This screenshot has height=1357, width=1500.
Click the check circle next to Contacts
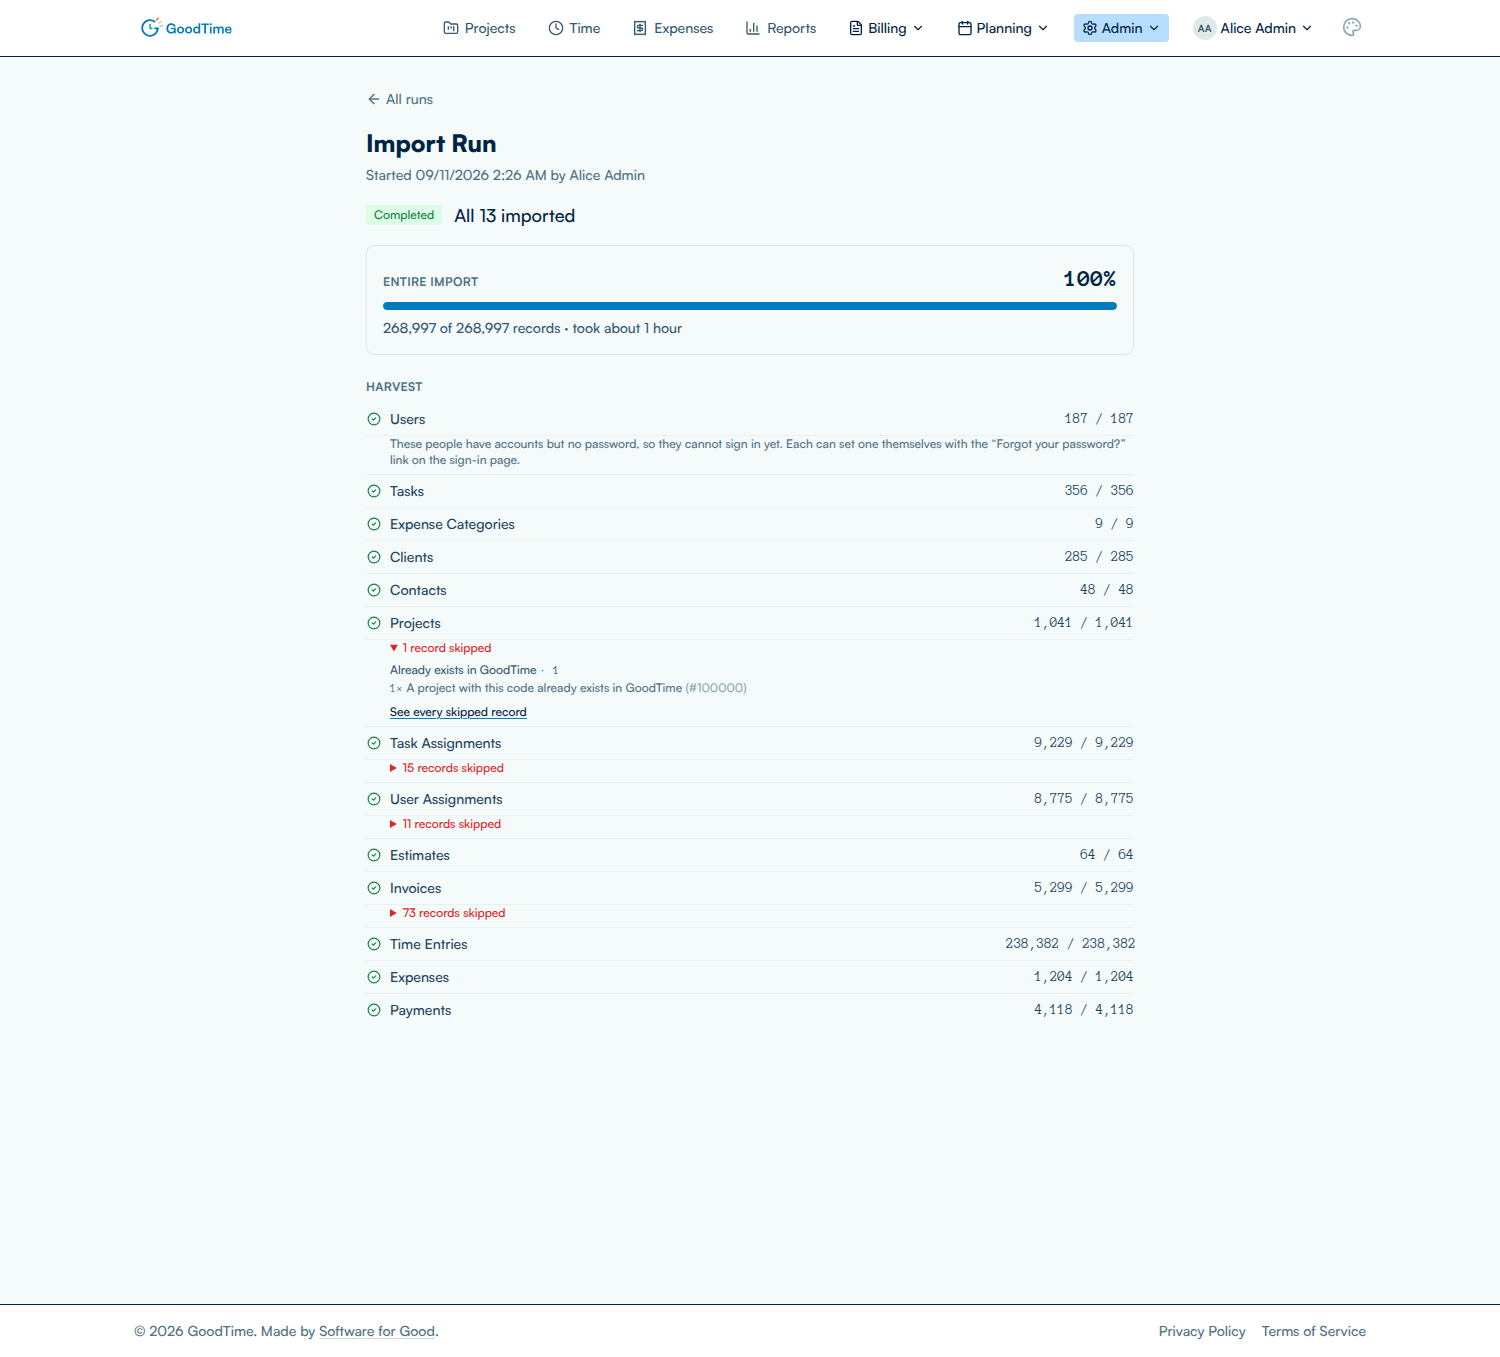point(374,590)
